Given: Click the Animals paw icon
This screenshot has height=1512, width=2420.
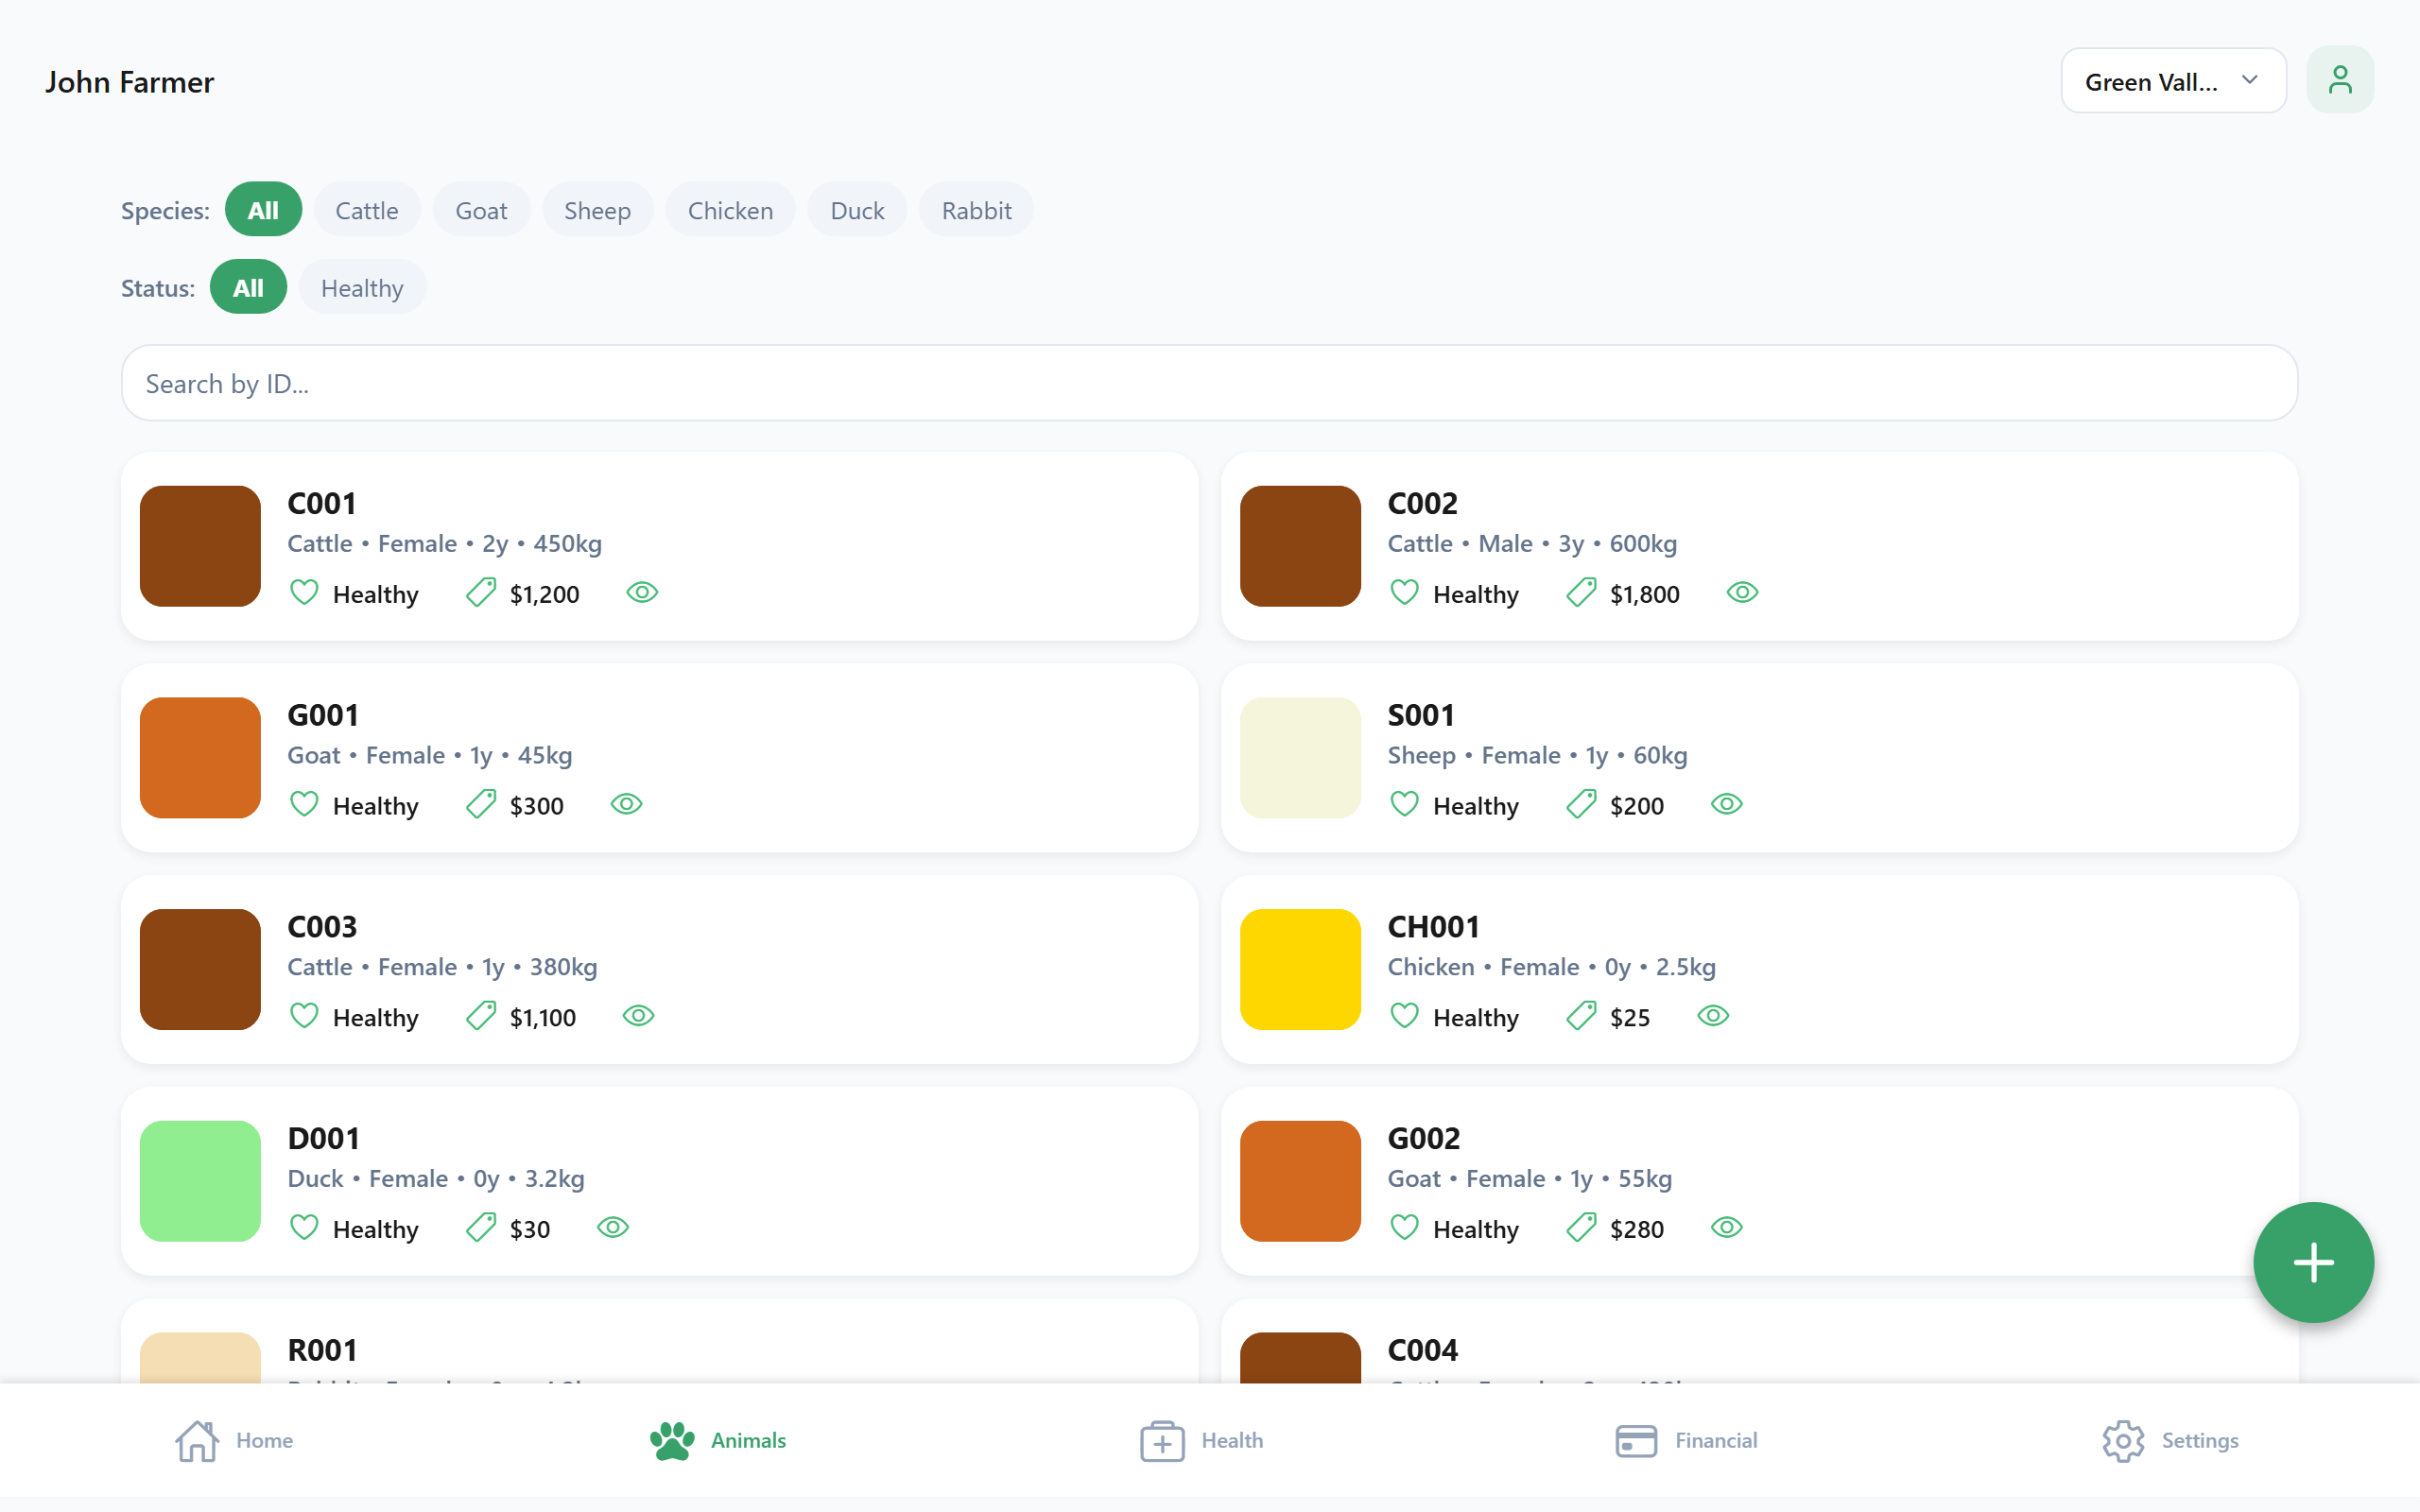Looking at the screenshot, I should coord(672,1440).
